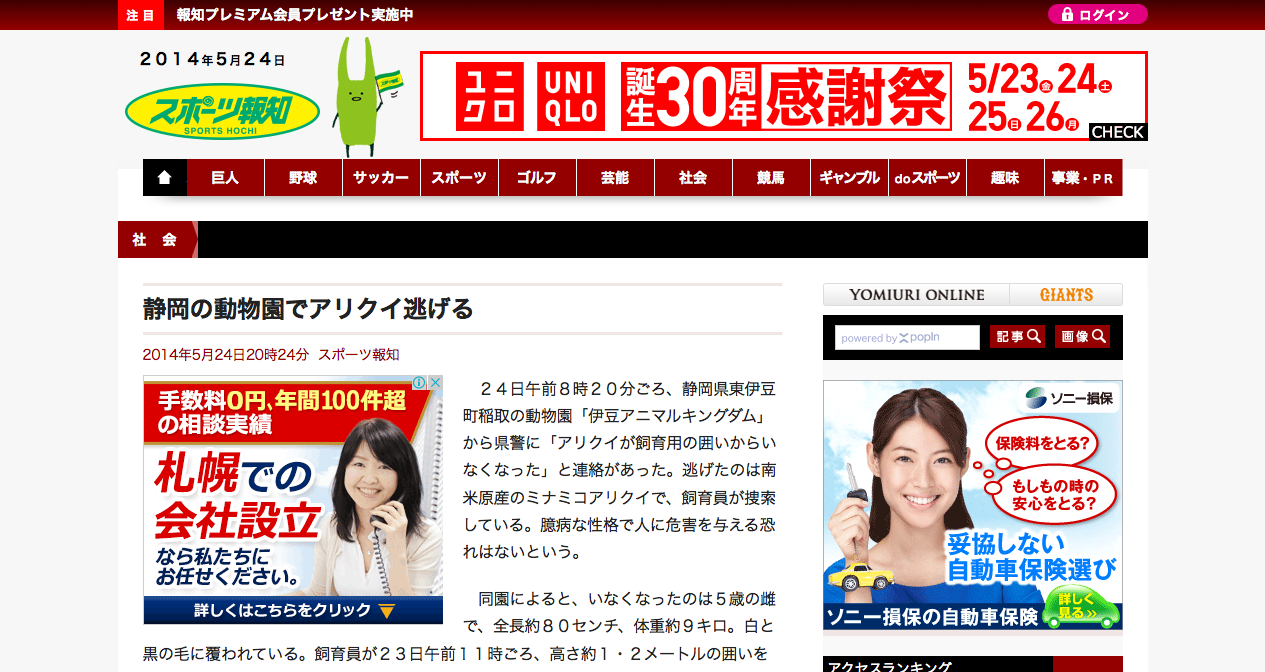Click the GIANTS link
Image resolution: width=1265 pixels, height=672 pixels.
[1066, 295]
